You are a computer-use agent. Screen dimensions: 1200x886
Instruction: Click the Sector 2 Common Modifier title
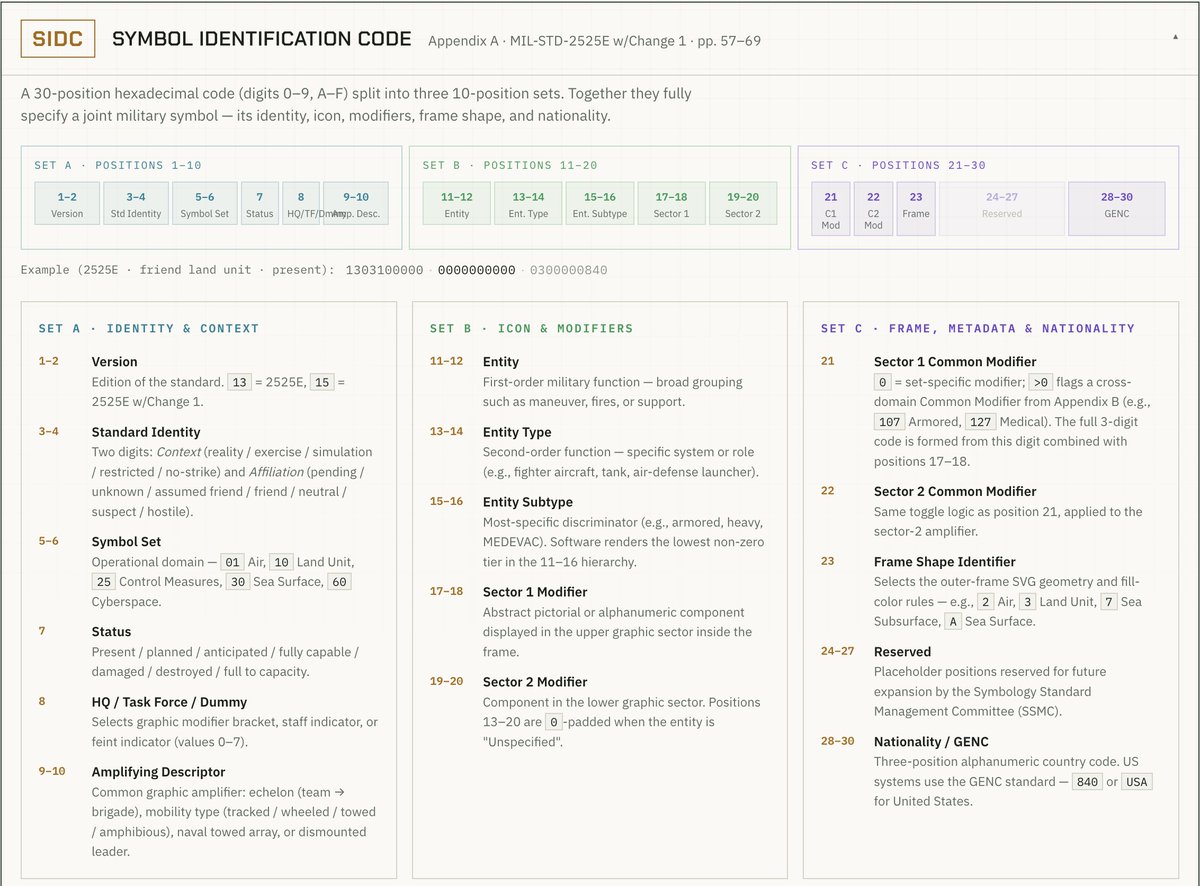955,492
